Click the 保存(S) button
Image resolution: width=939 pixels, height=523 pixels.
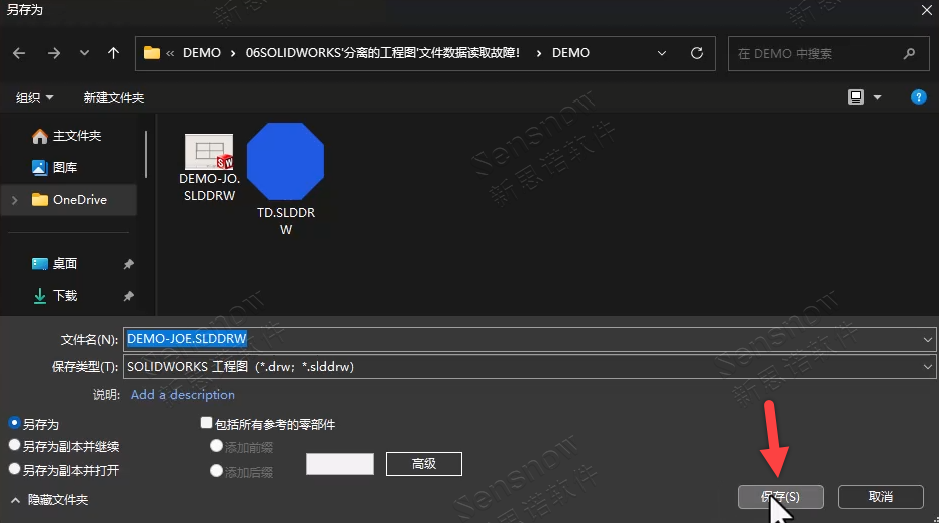click(780, 496)
